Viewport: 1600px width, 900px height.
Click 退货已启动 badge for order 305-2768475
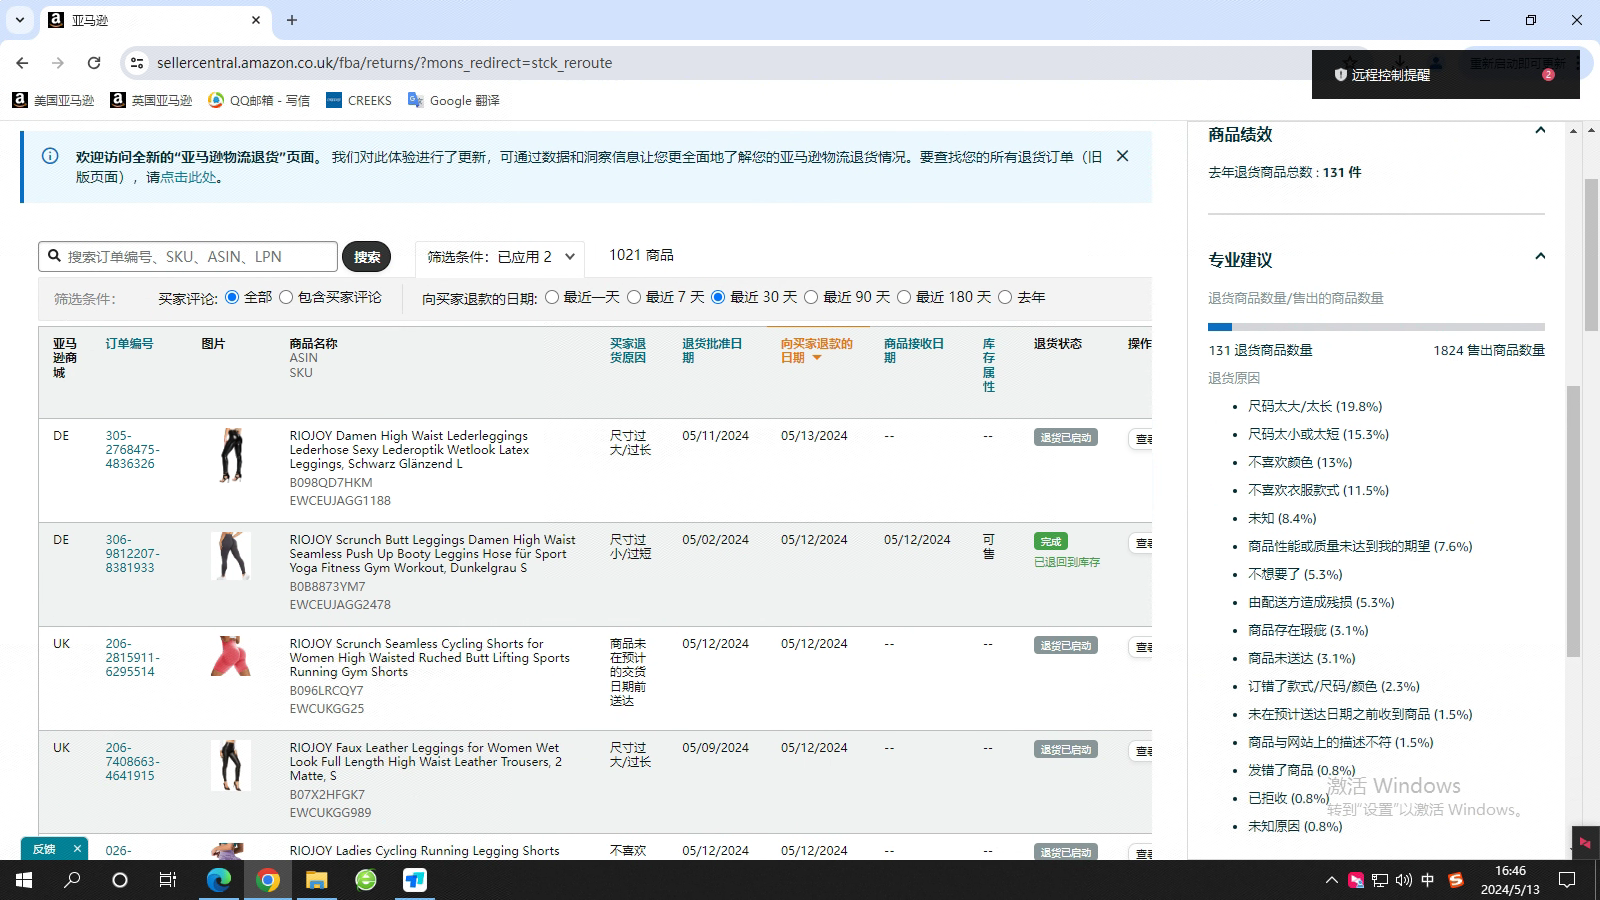[x=1065, y=437]
